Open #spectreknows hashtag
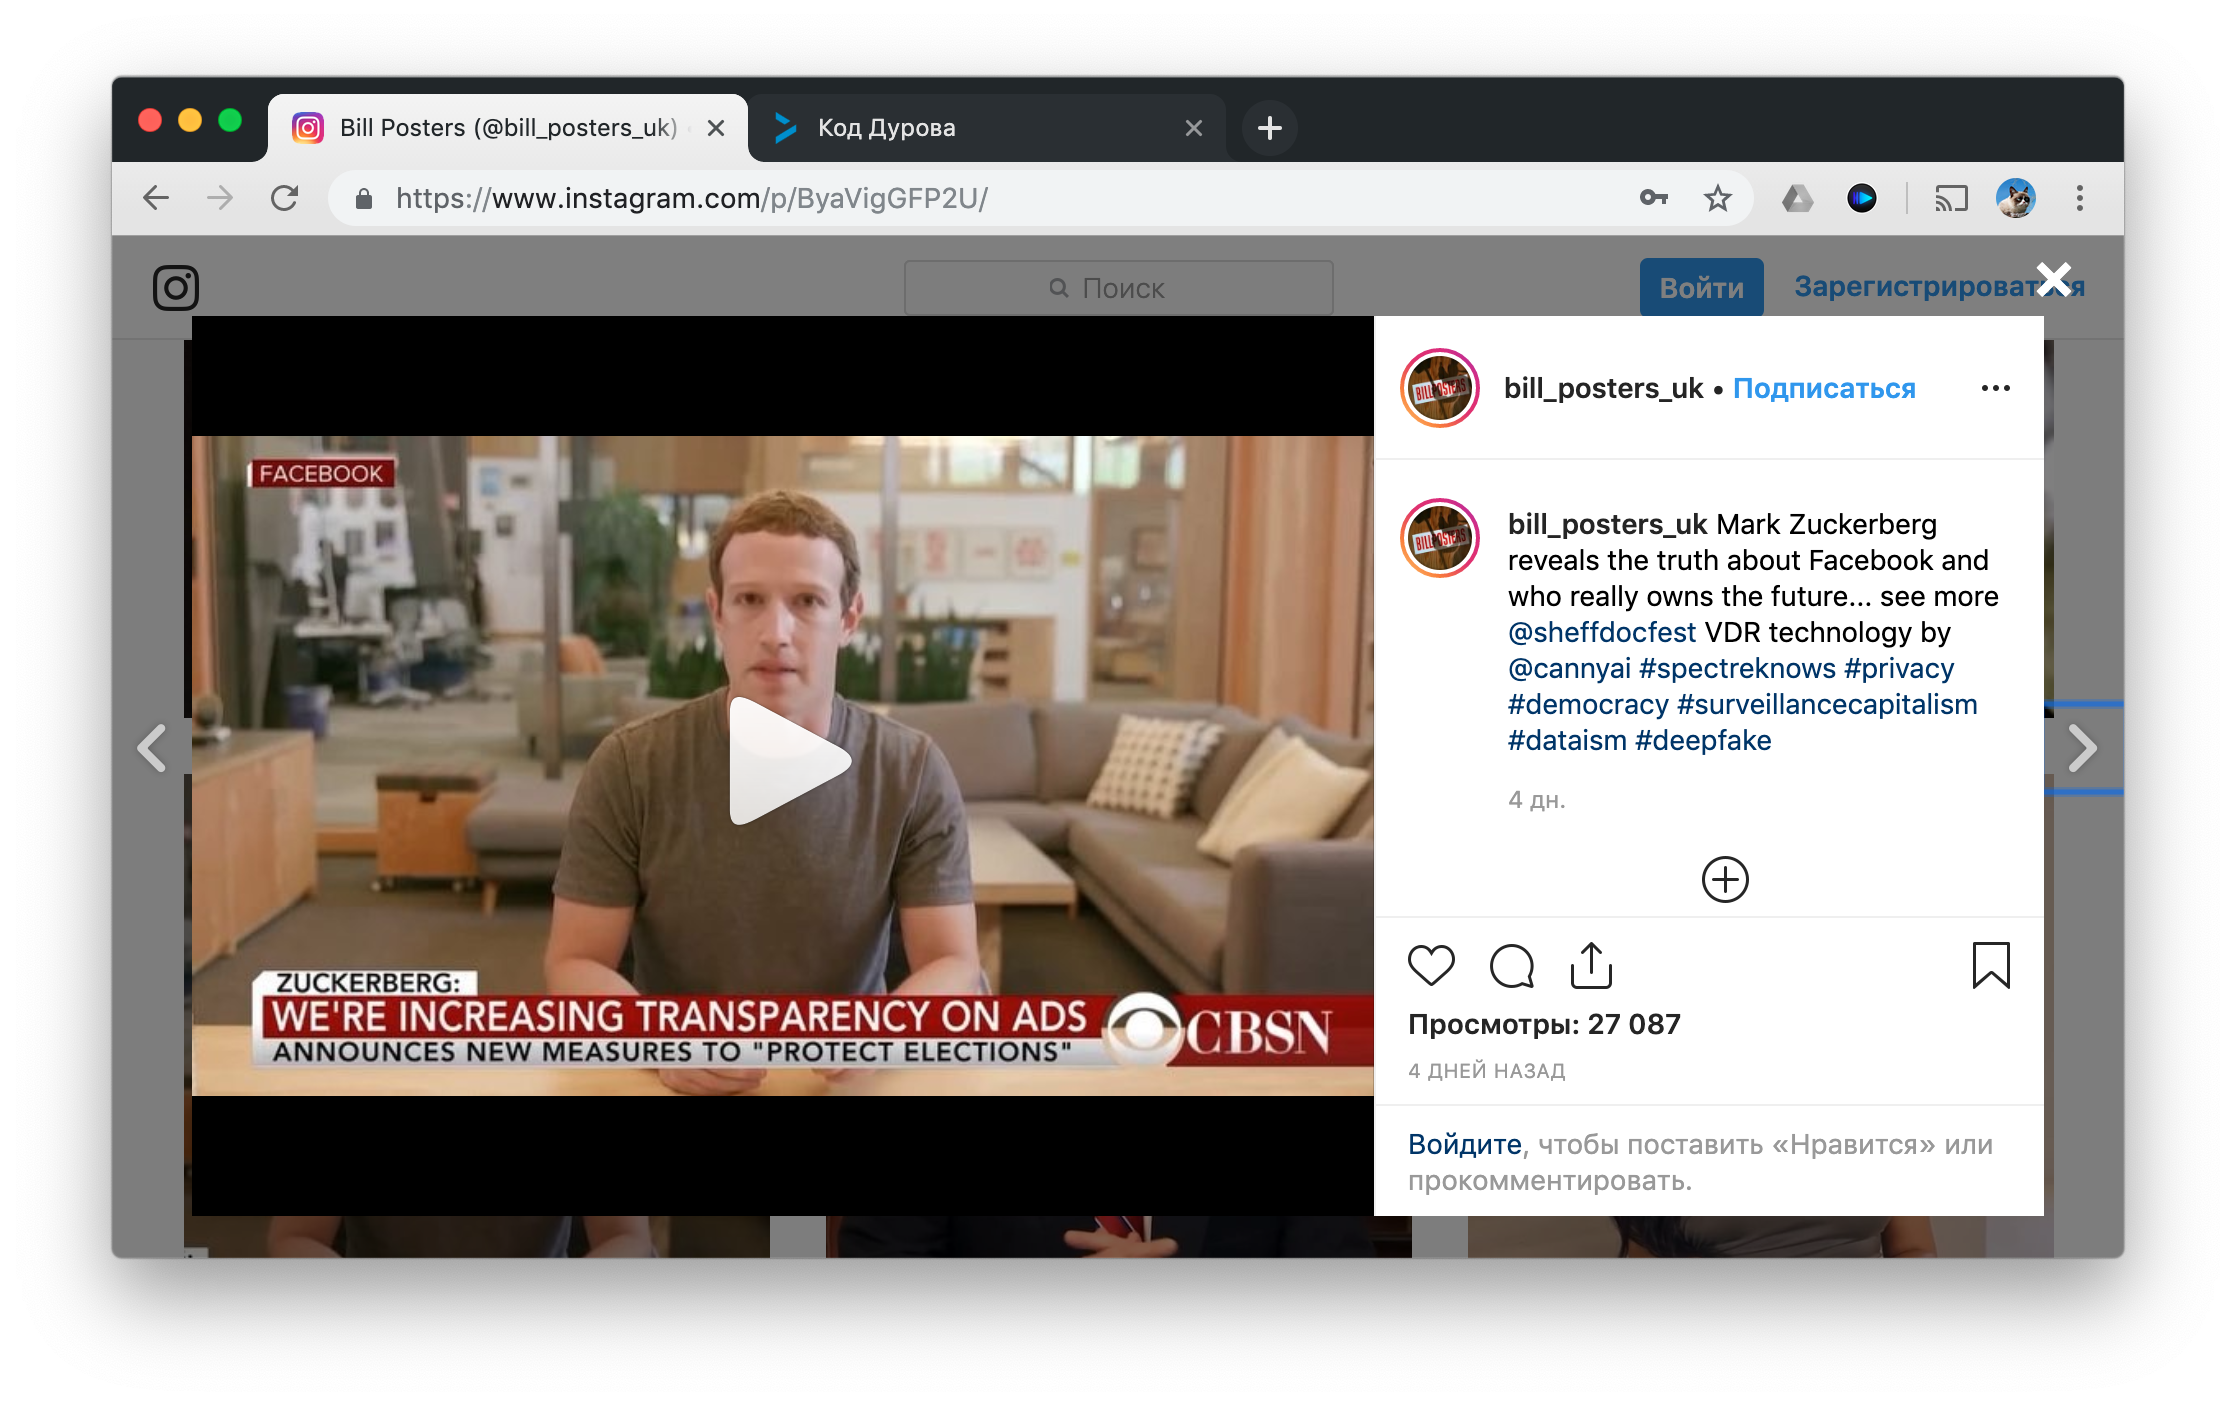 pos(1737,668)
